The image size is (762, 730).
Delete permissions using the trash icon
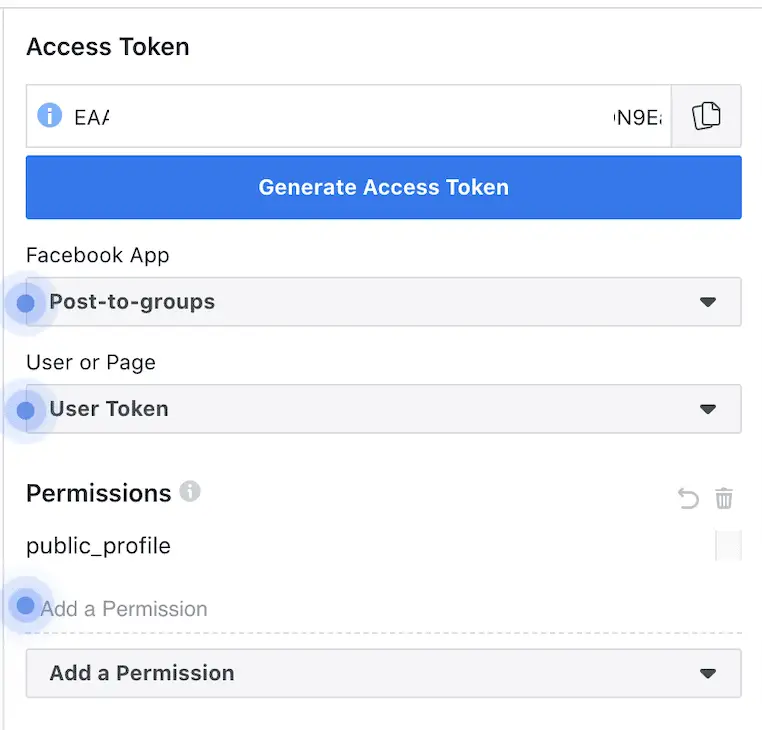coord(724,498)
